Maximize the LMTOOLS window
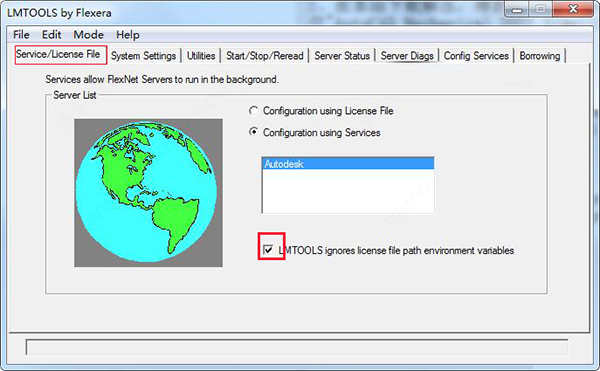 pyautogui.click(x=540, y=10)
